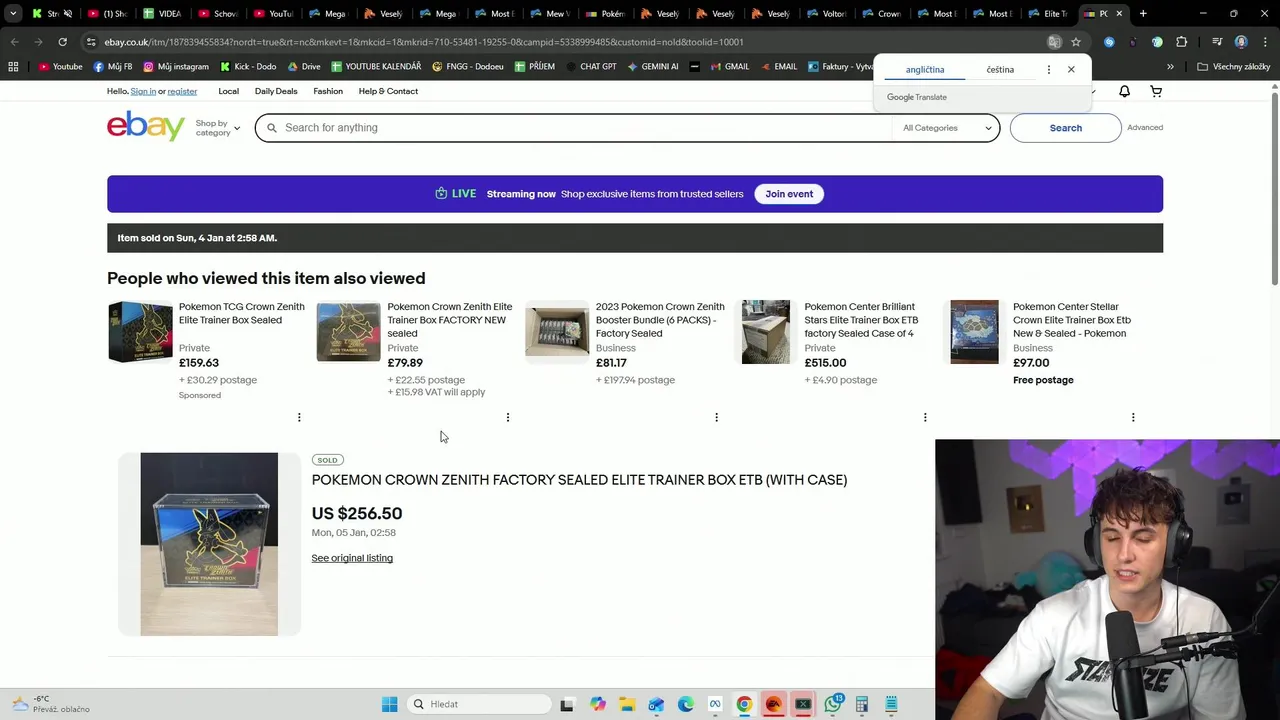This screenshot has width=1280, height=720.
Task: Open Notepad from the taskbar
Action: (891, 704)
